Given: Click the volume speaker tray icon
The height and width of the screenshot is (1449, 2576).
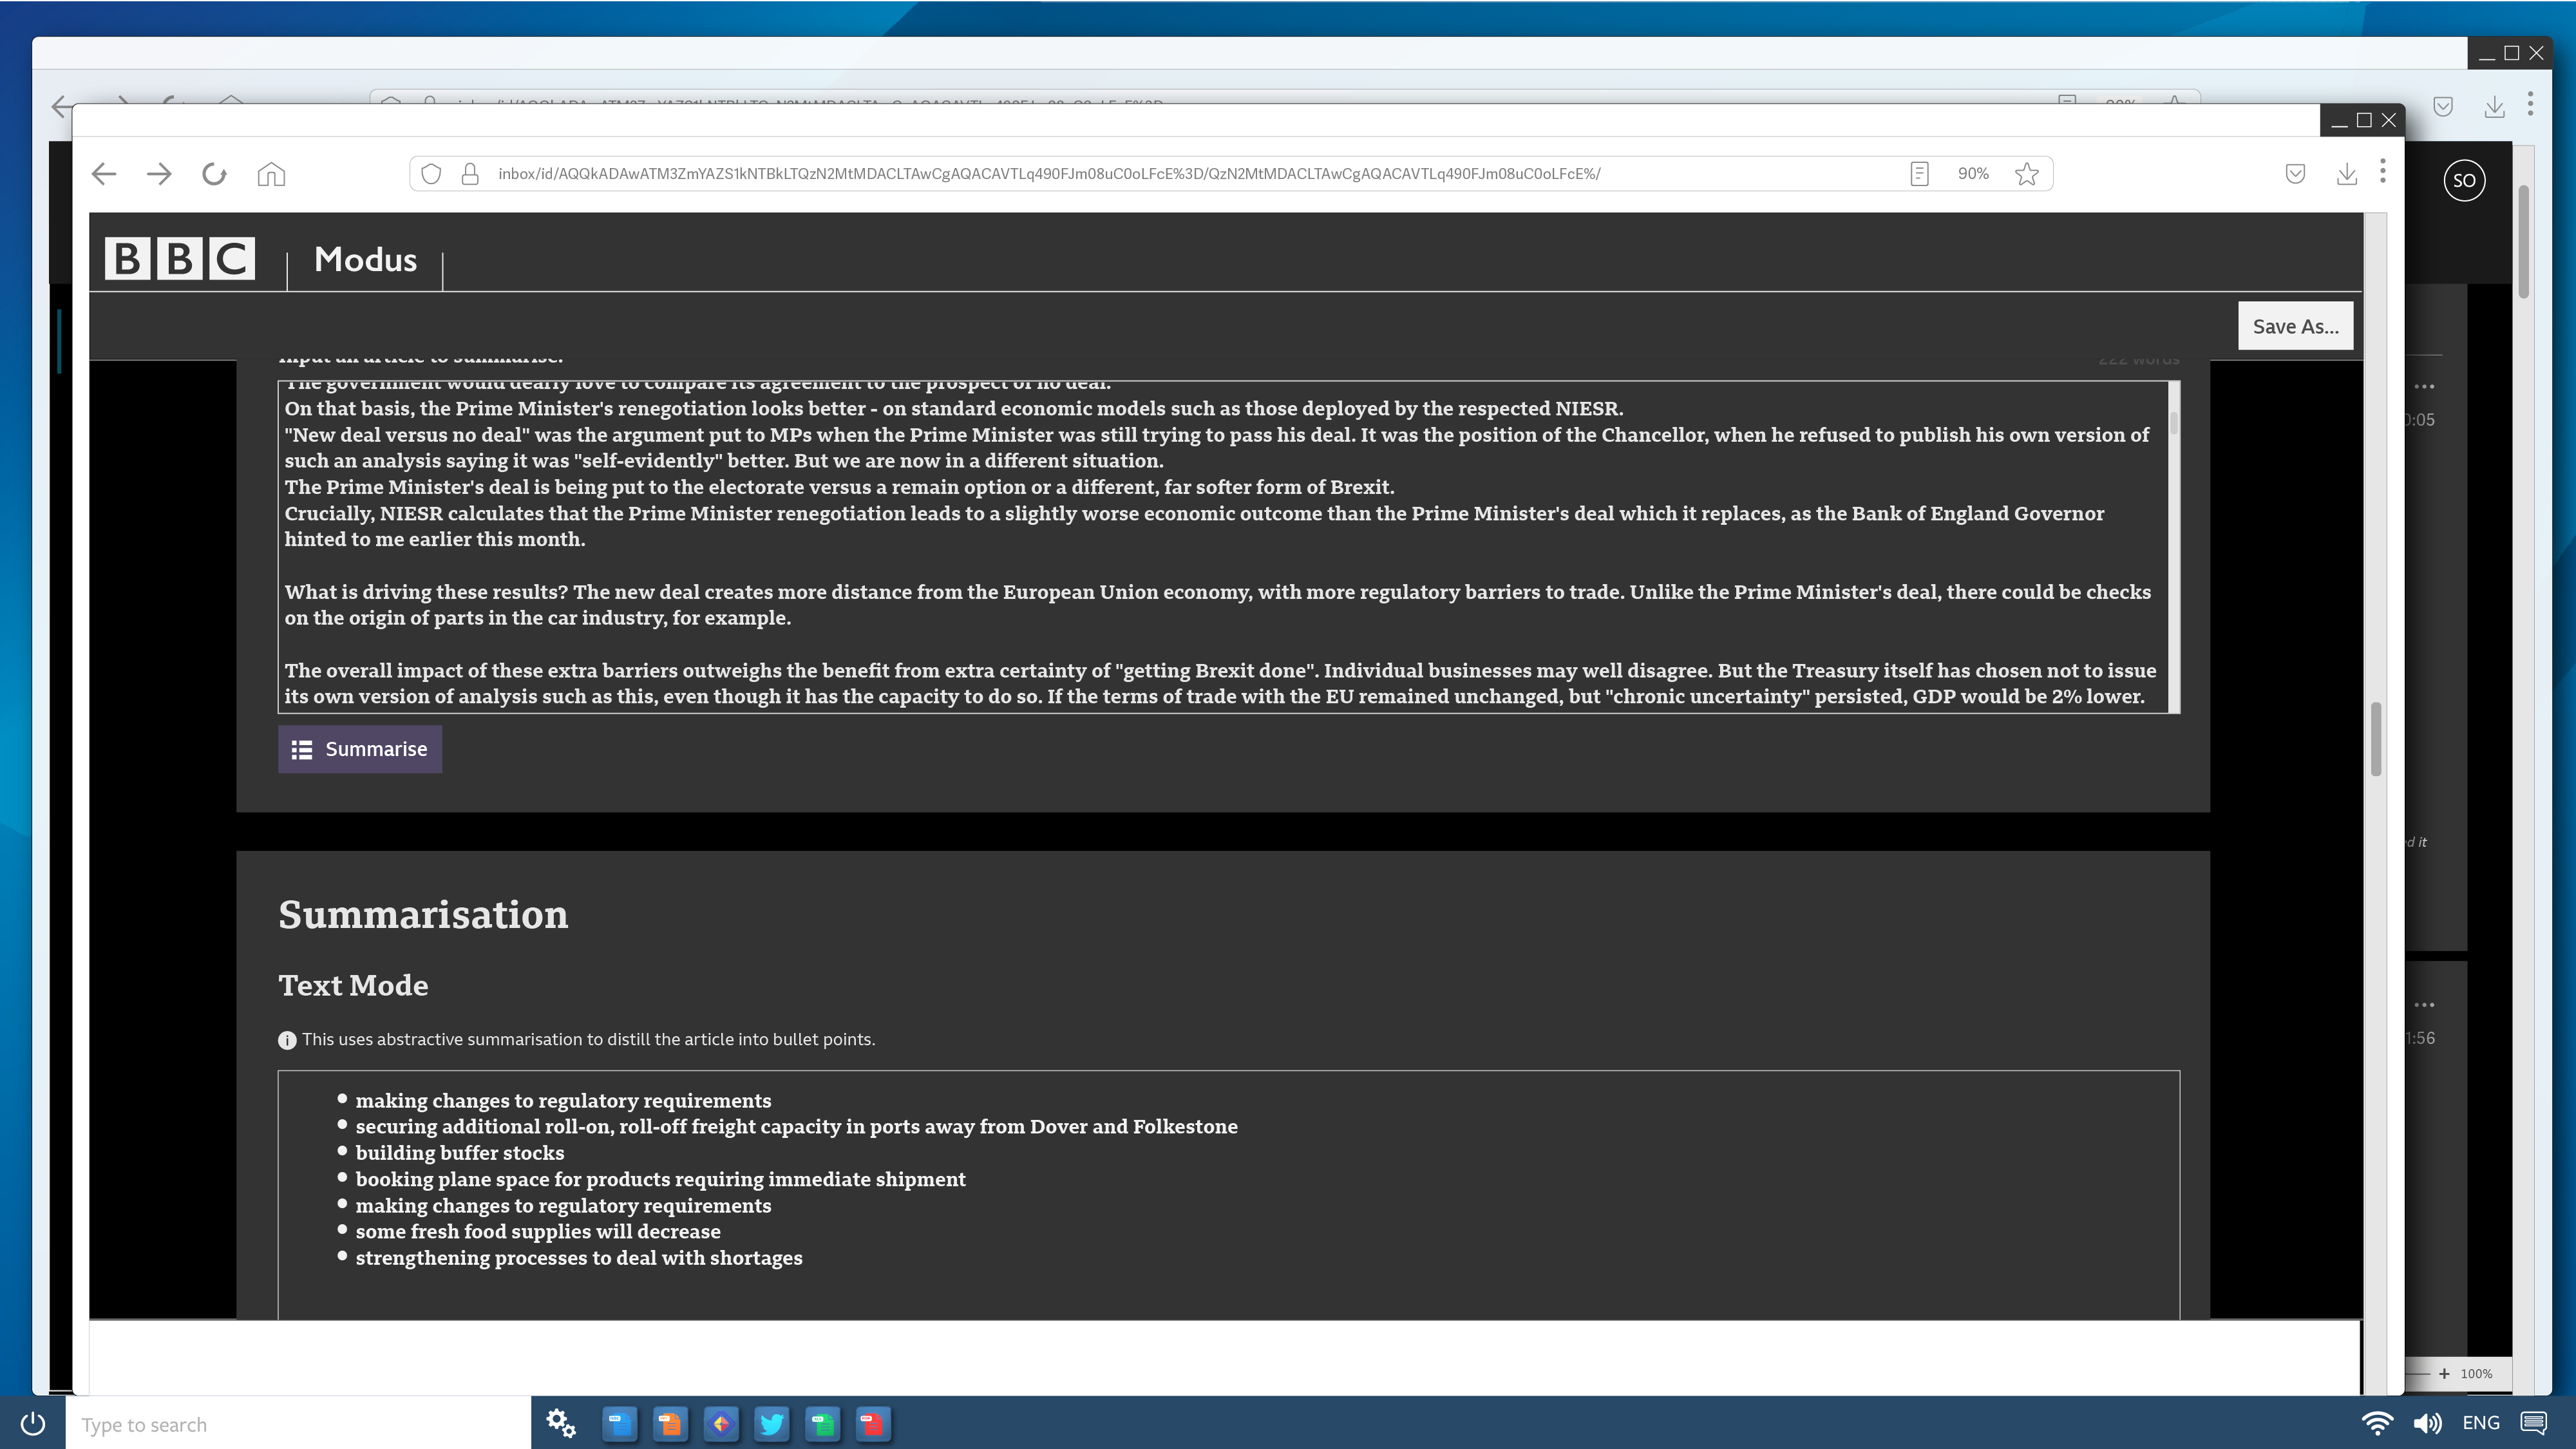Looking at the screenshot, I should coord(2427,1423).
